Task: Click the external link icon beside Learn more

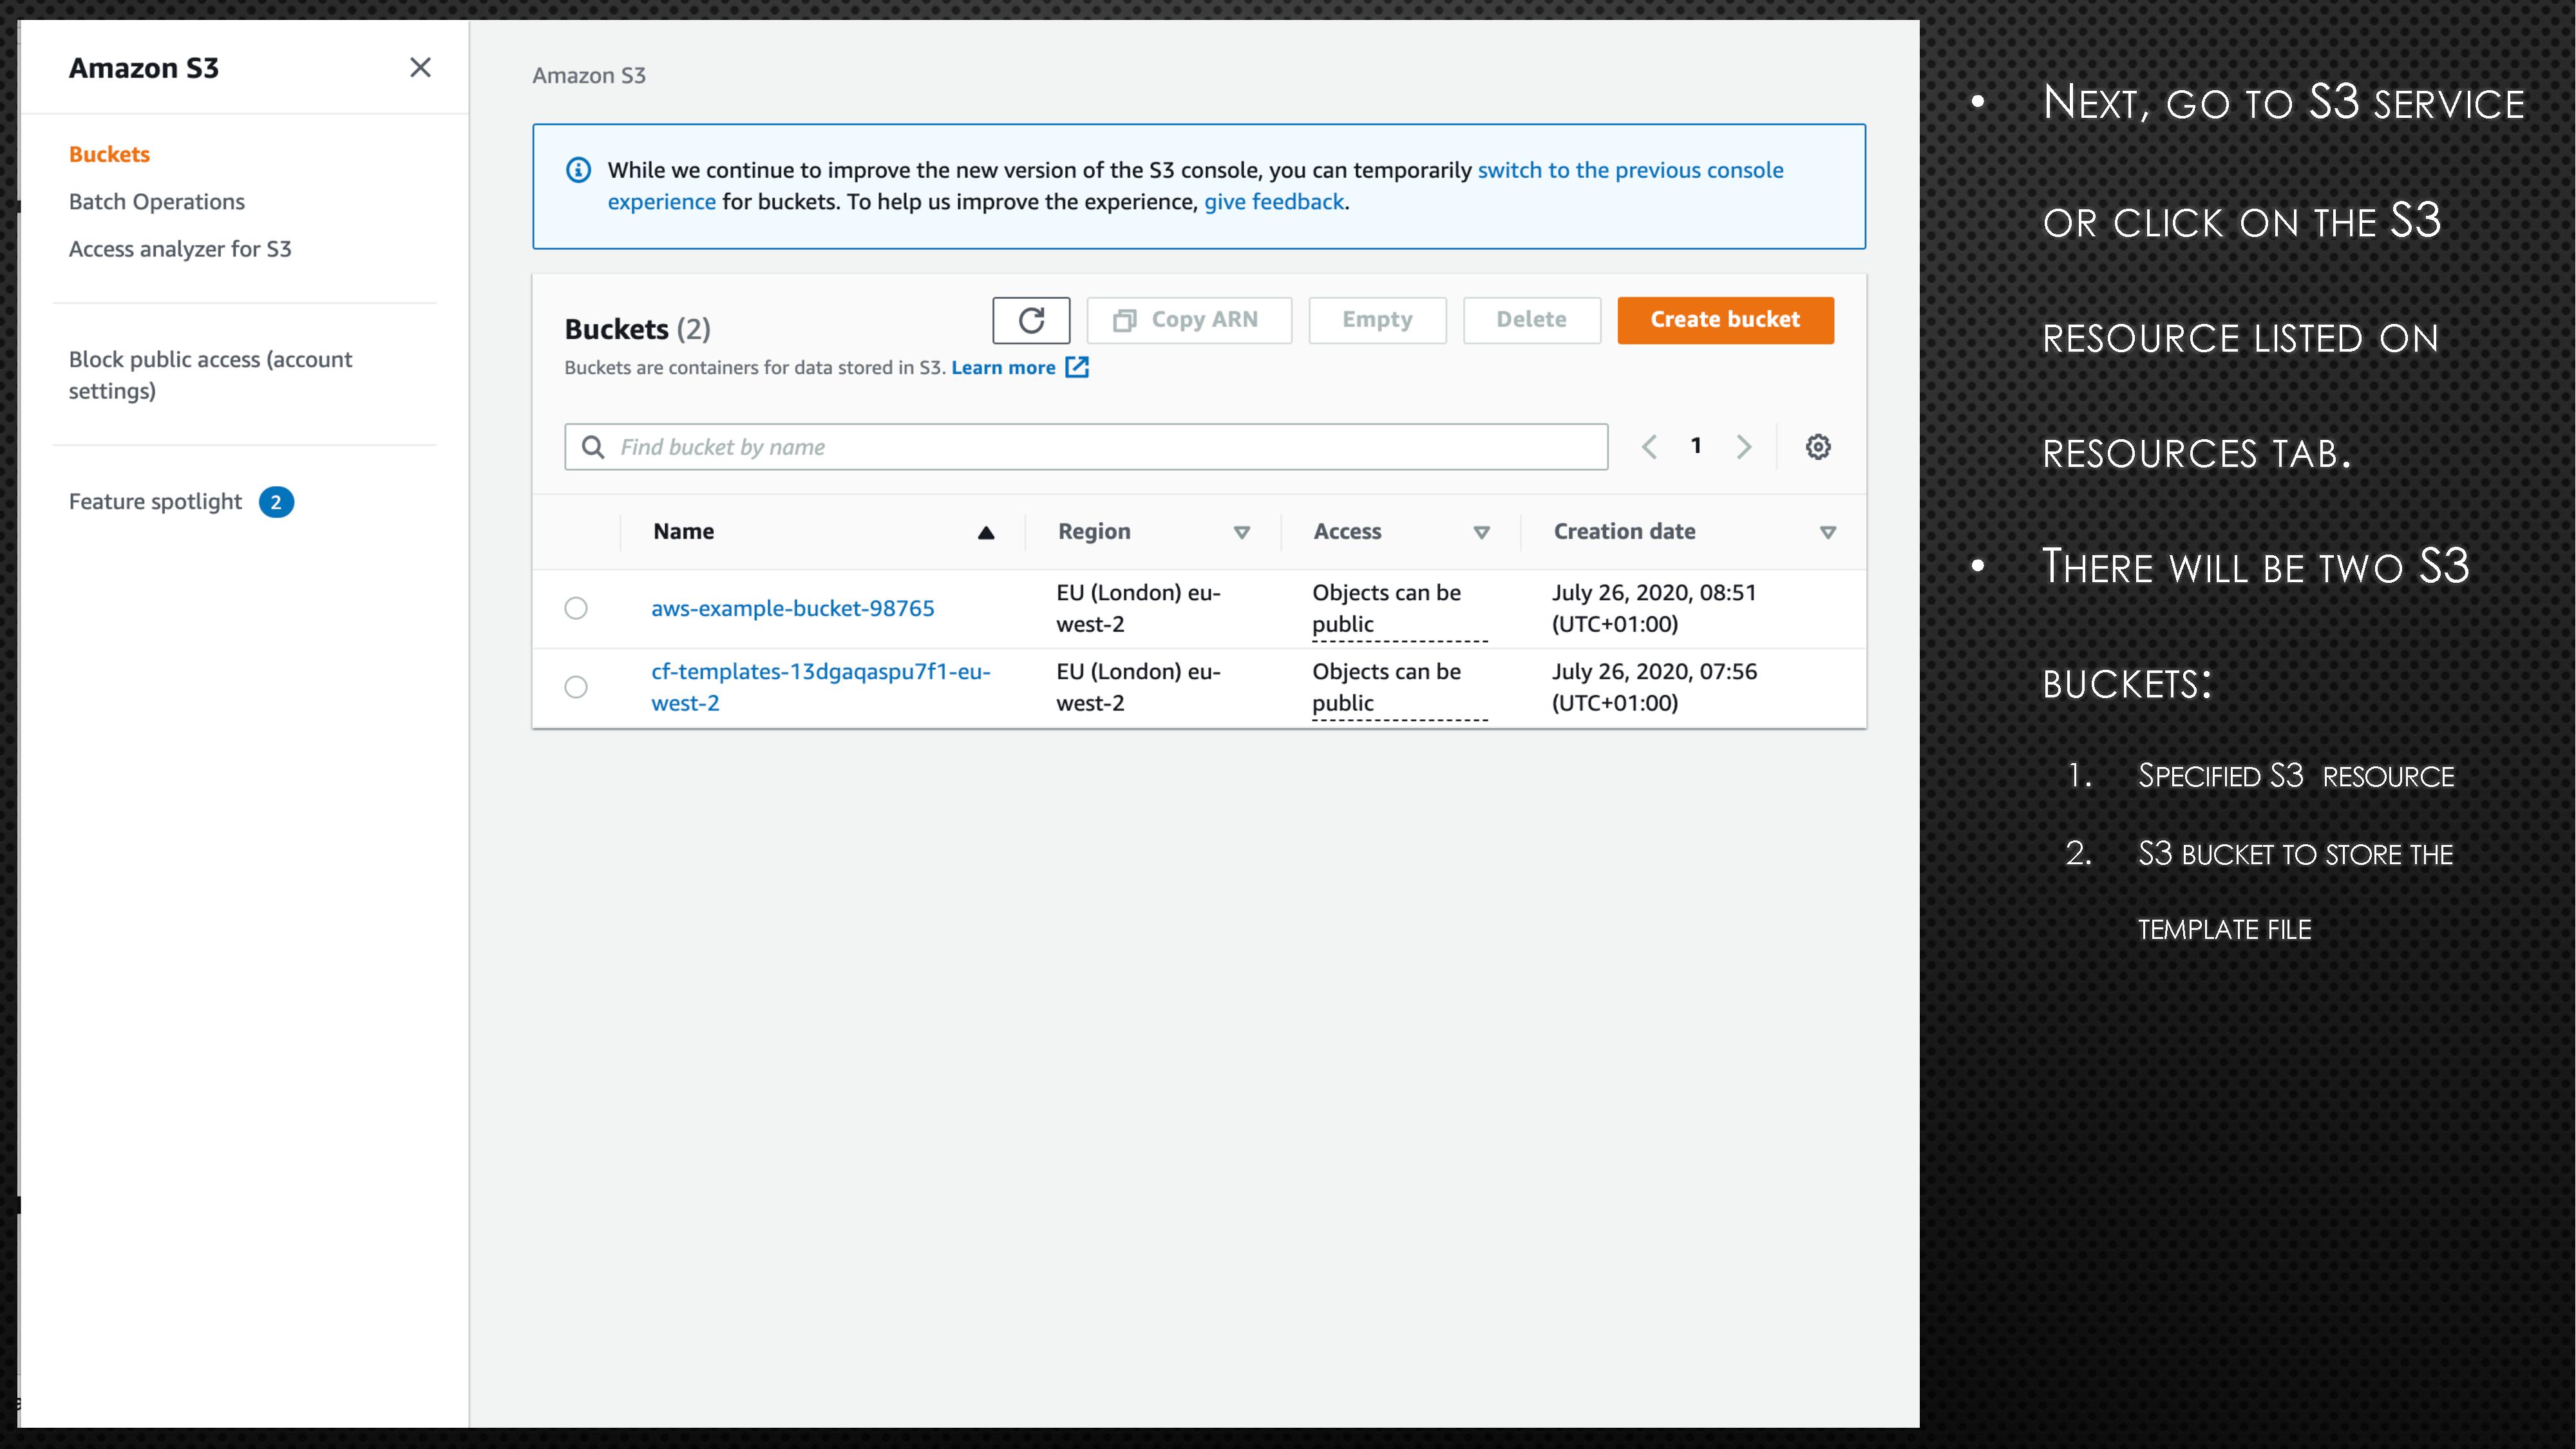Action: (x=1077, y=367)
